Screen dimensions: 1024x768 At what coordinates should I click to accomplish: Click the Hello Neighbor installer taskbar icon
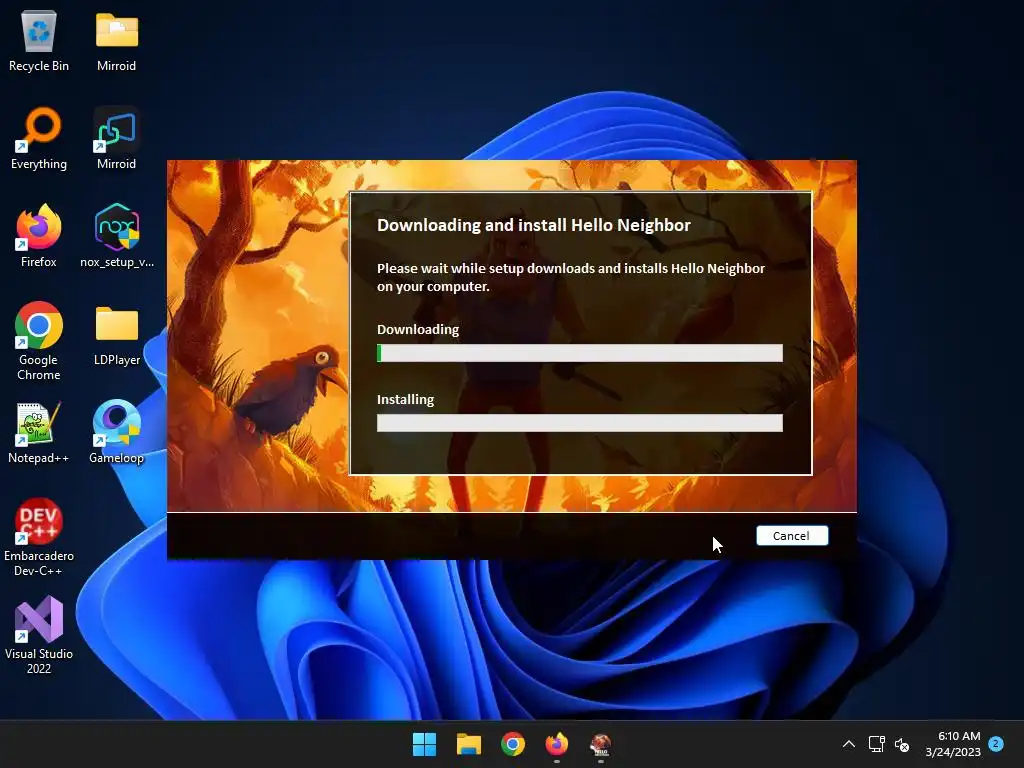[x=601, y=744]
